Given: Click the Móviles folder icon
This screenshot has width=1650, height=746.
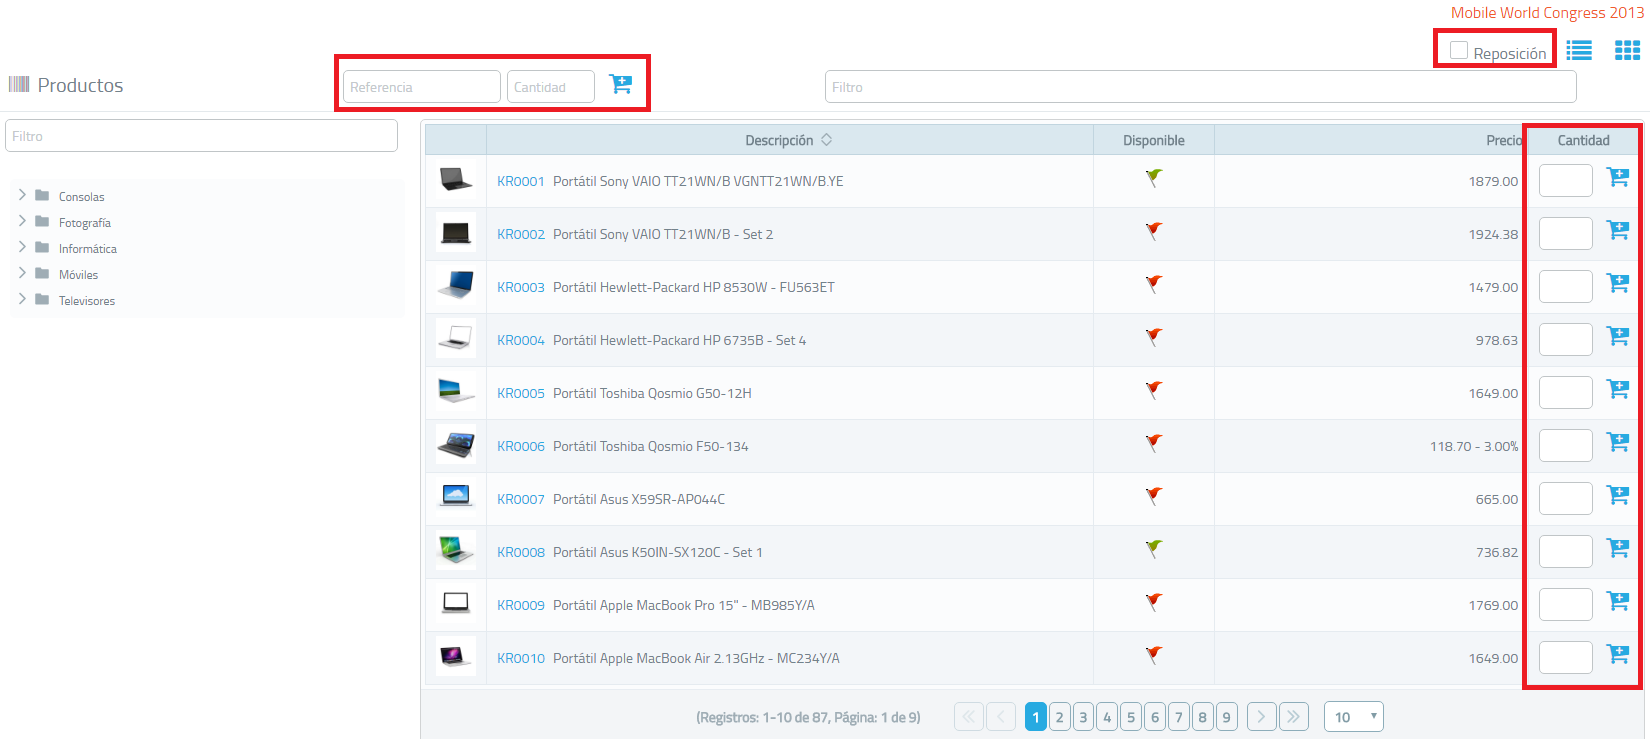Looking at the screenshot, I should (42, 273).
